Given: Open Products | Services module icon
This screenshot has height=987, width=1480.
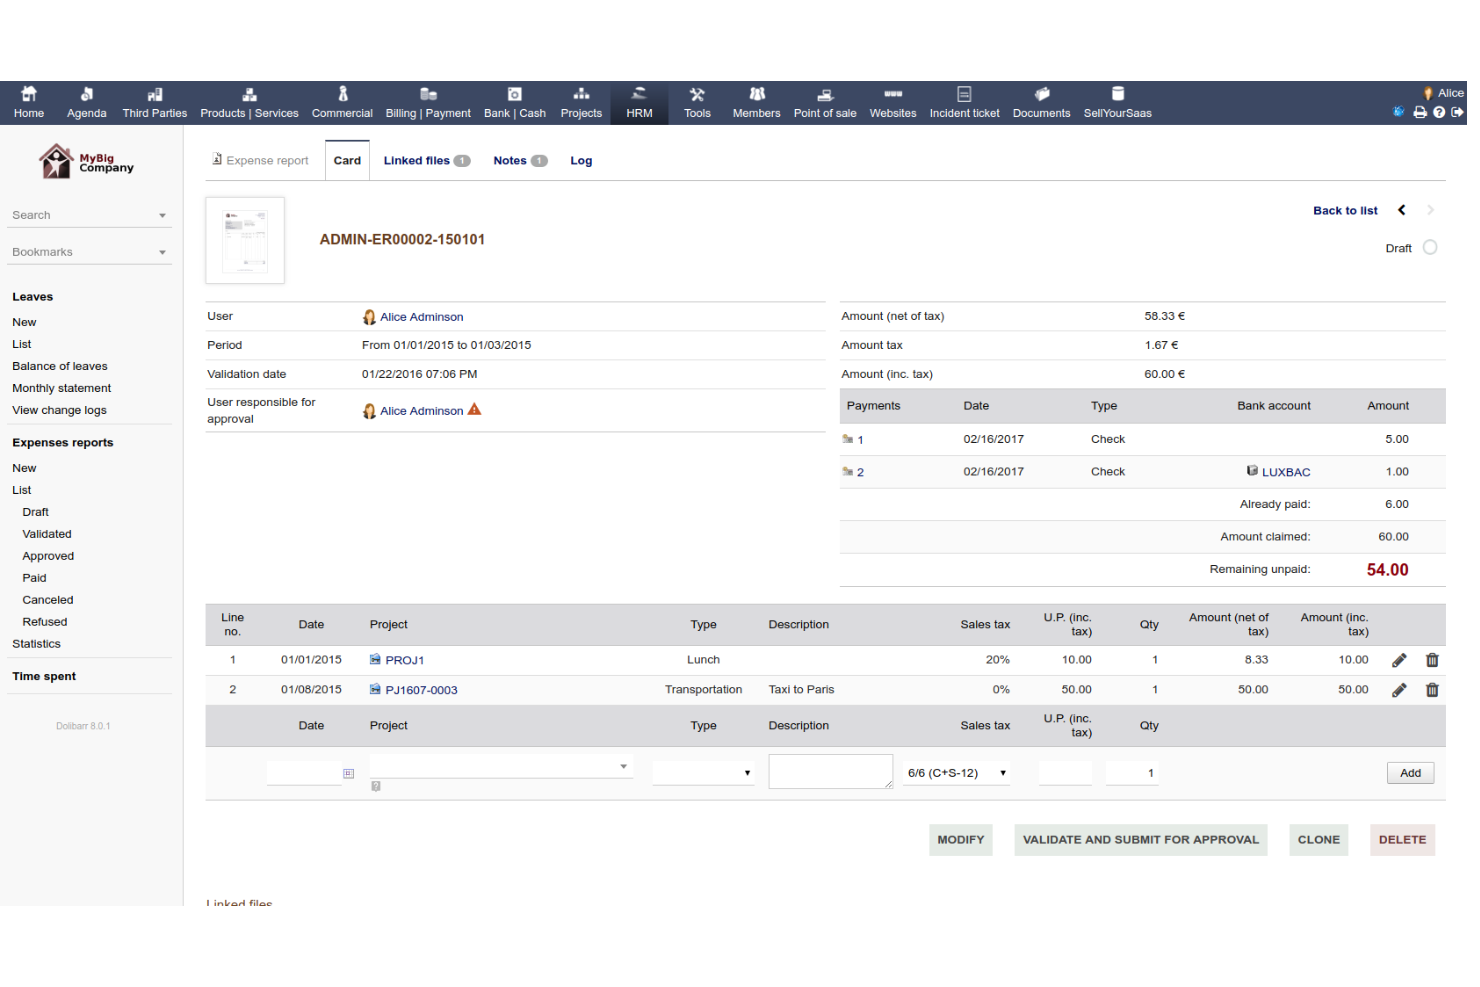Looking at the screenshot, I should [250, 94].
